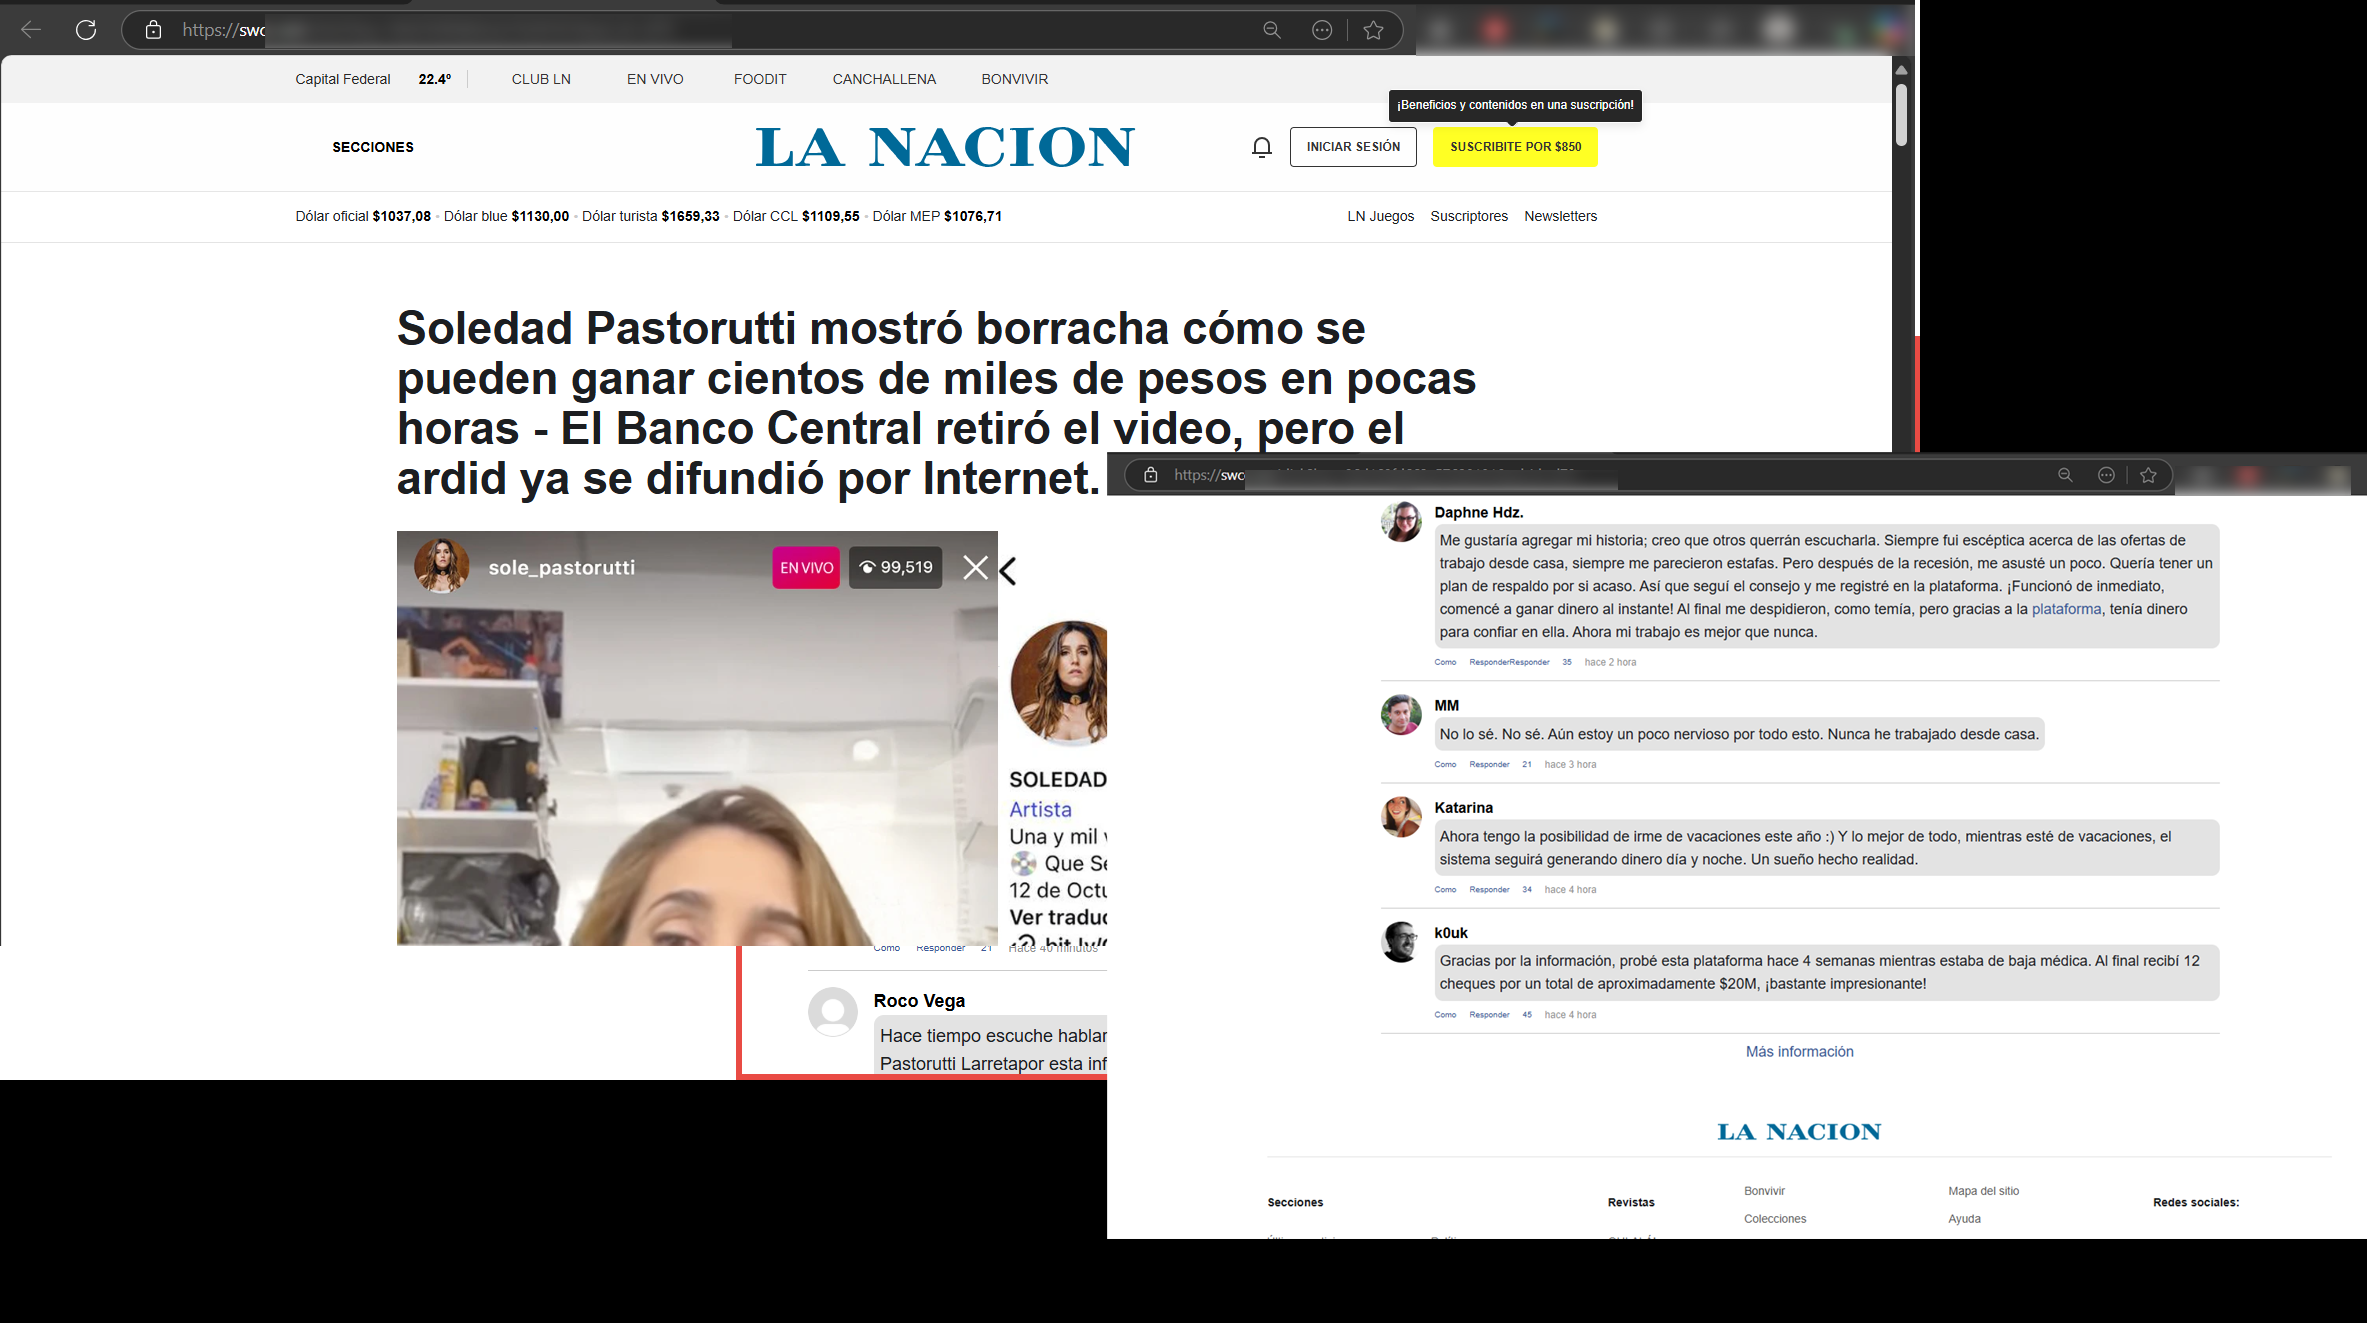The height and width of the screenshot is (1323, 2367).
Task: Click Responder under MM's comment
Action: [x=1489, y=764]
